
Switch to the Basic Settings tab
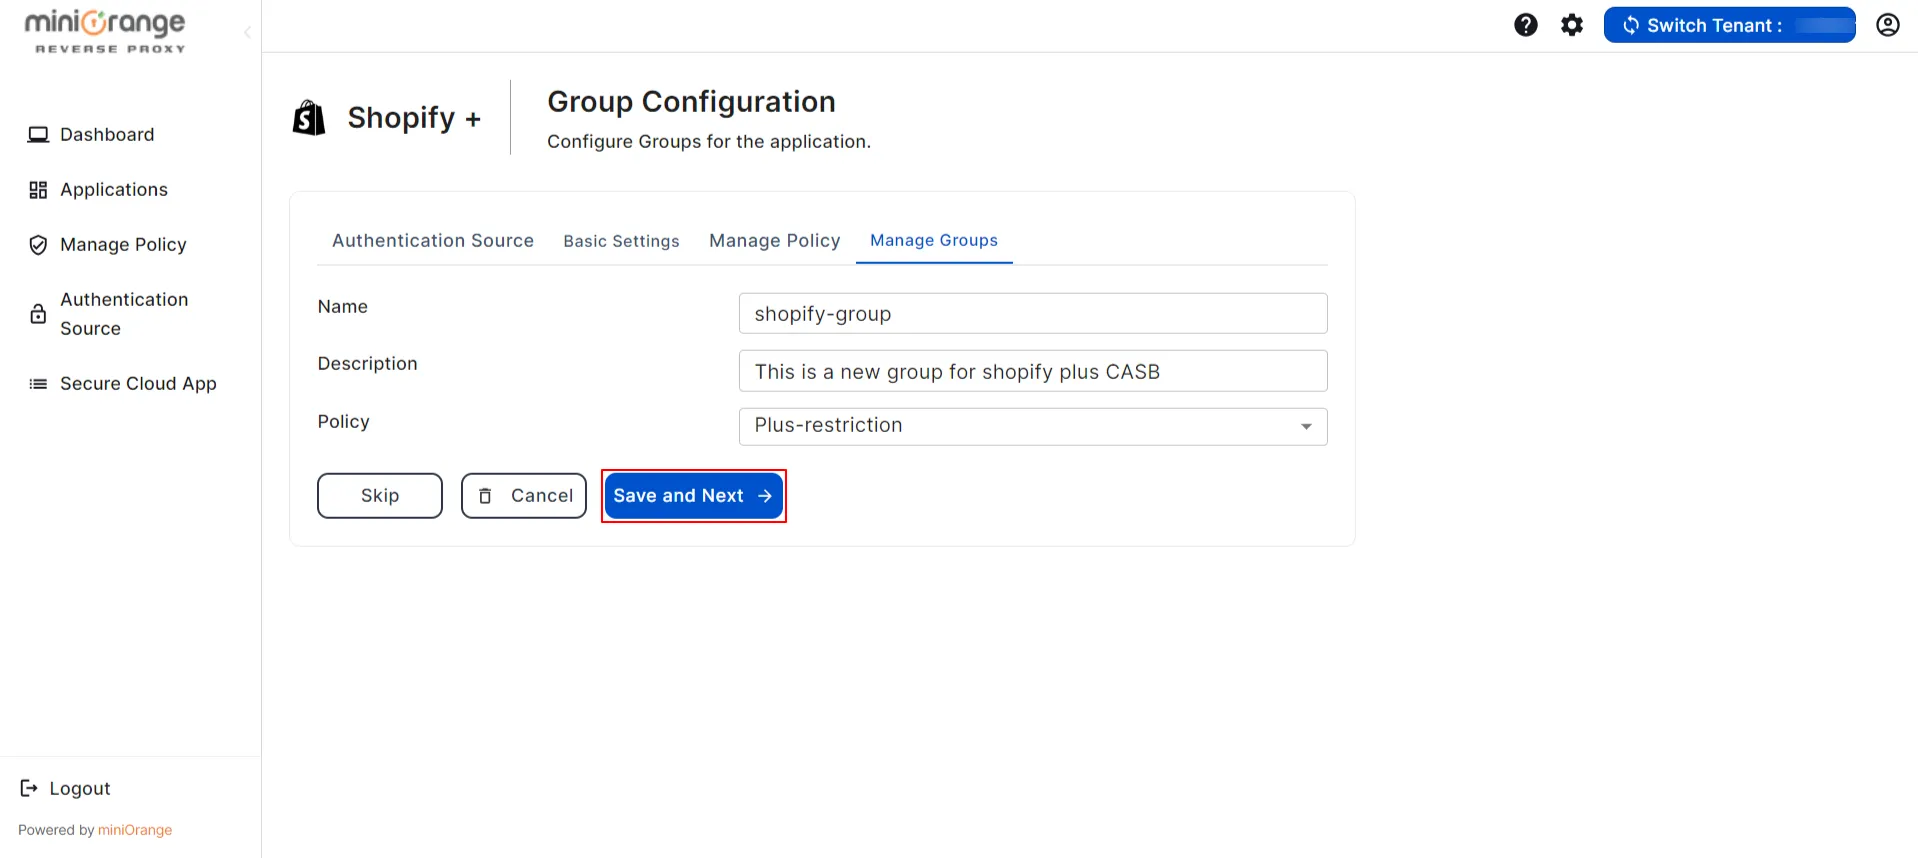point(621,241)
